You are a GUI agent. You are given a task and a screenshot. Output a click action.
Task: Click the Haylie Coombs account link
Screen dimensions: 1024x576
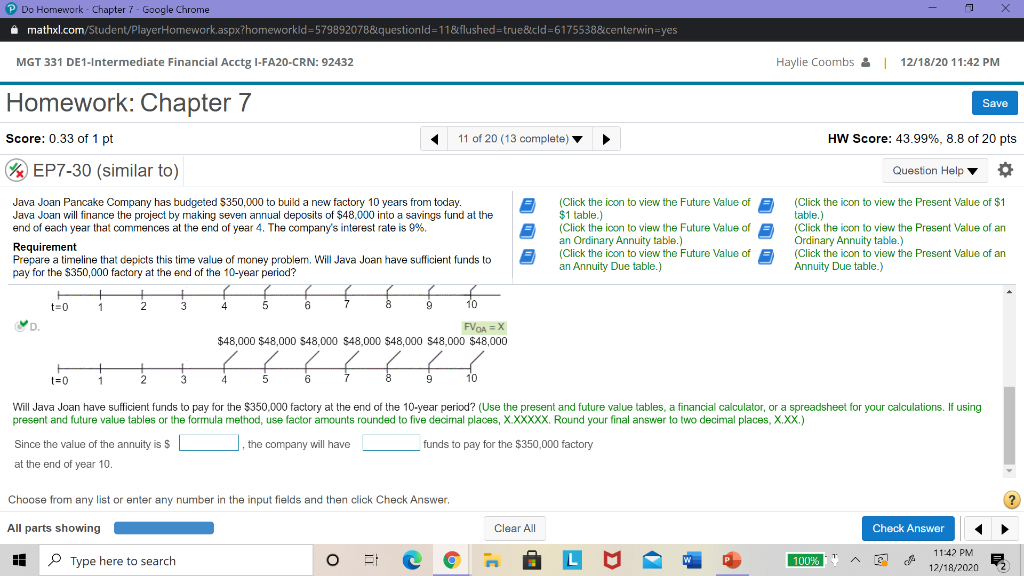(815, 61)
